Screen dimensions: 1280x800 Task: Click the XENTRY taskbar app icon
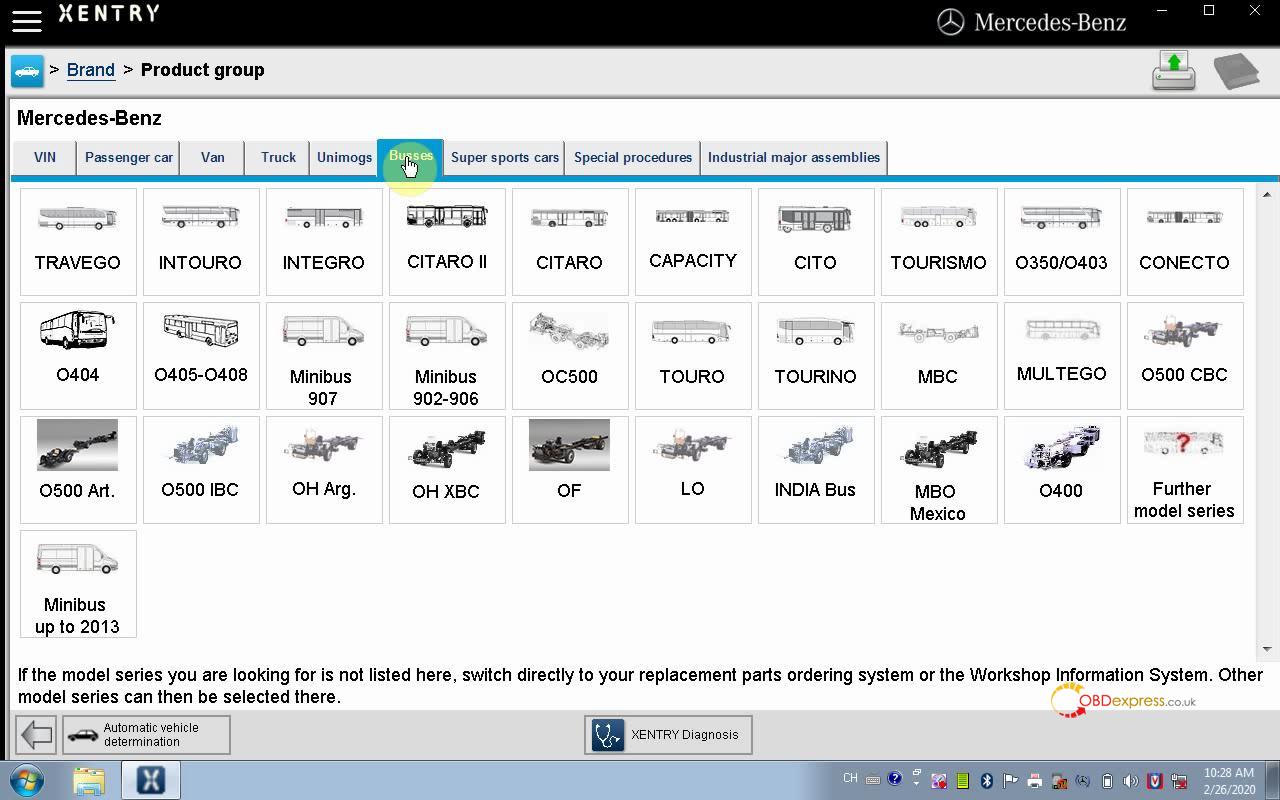point(151,780)
